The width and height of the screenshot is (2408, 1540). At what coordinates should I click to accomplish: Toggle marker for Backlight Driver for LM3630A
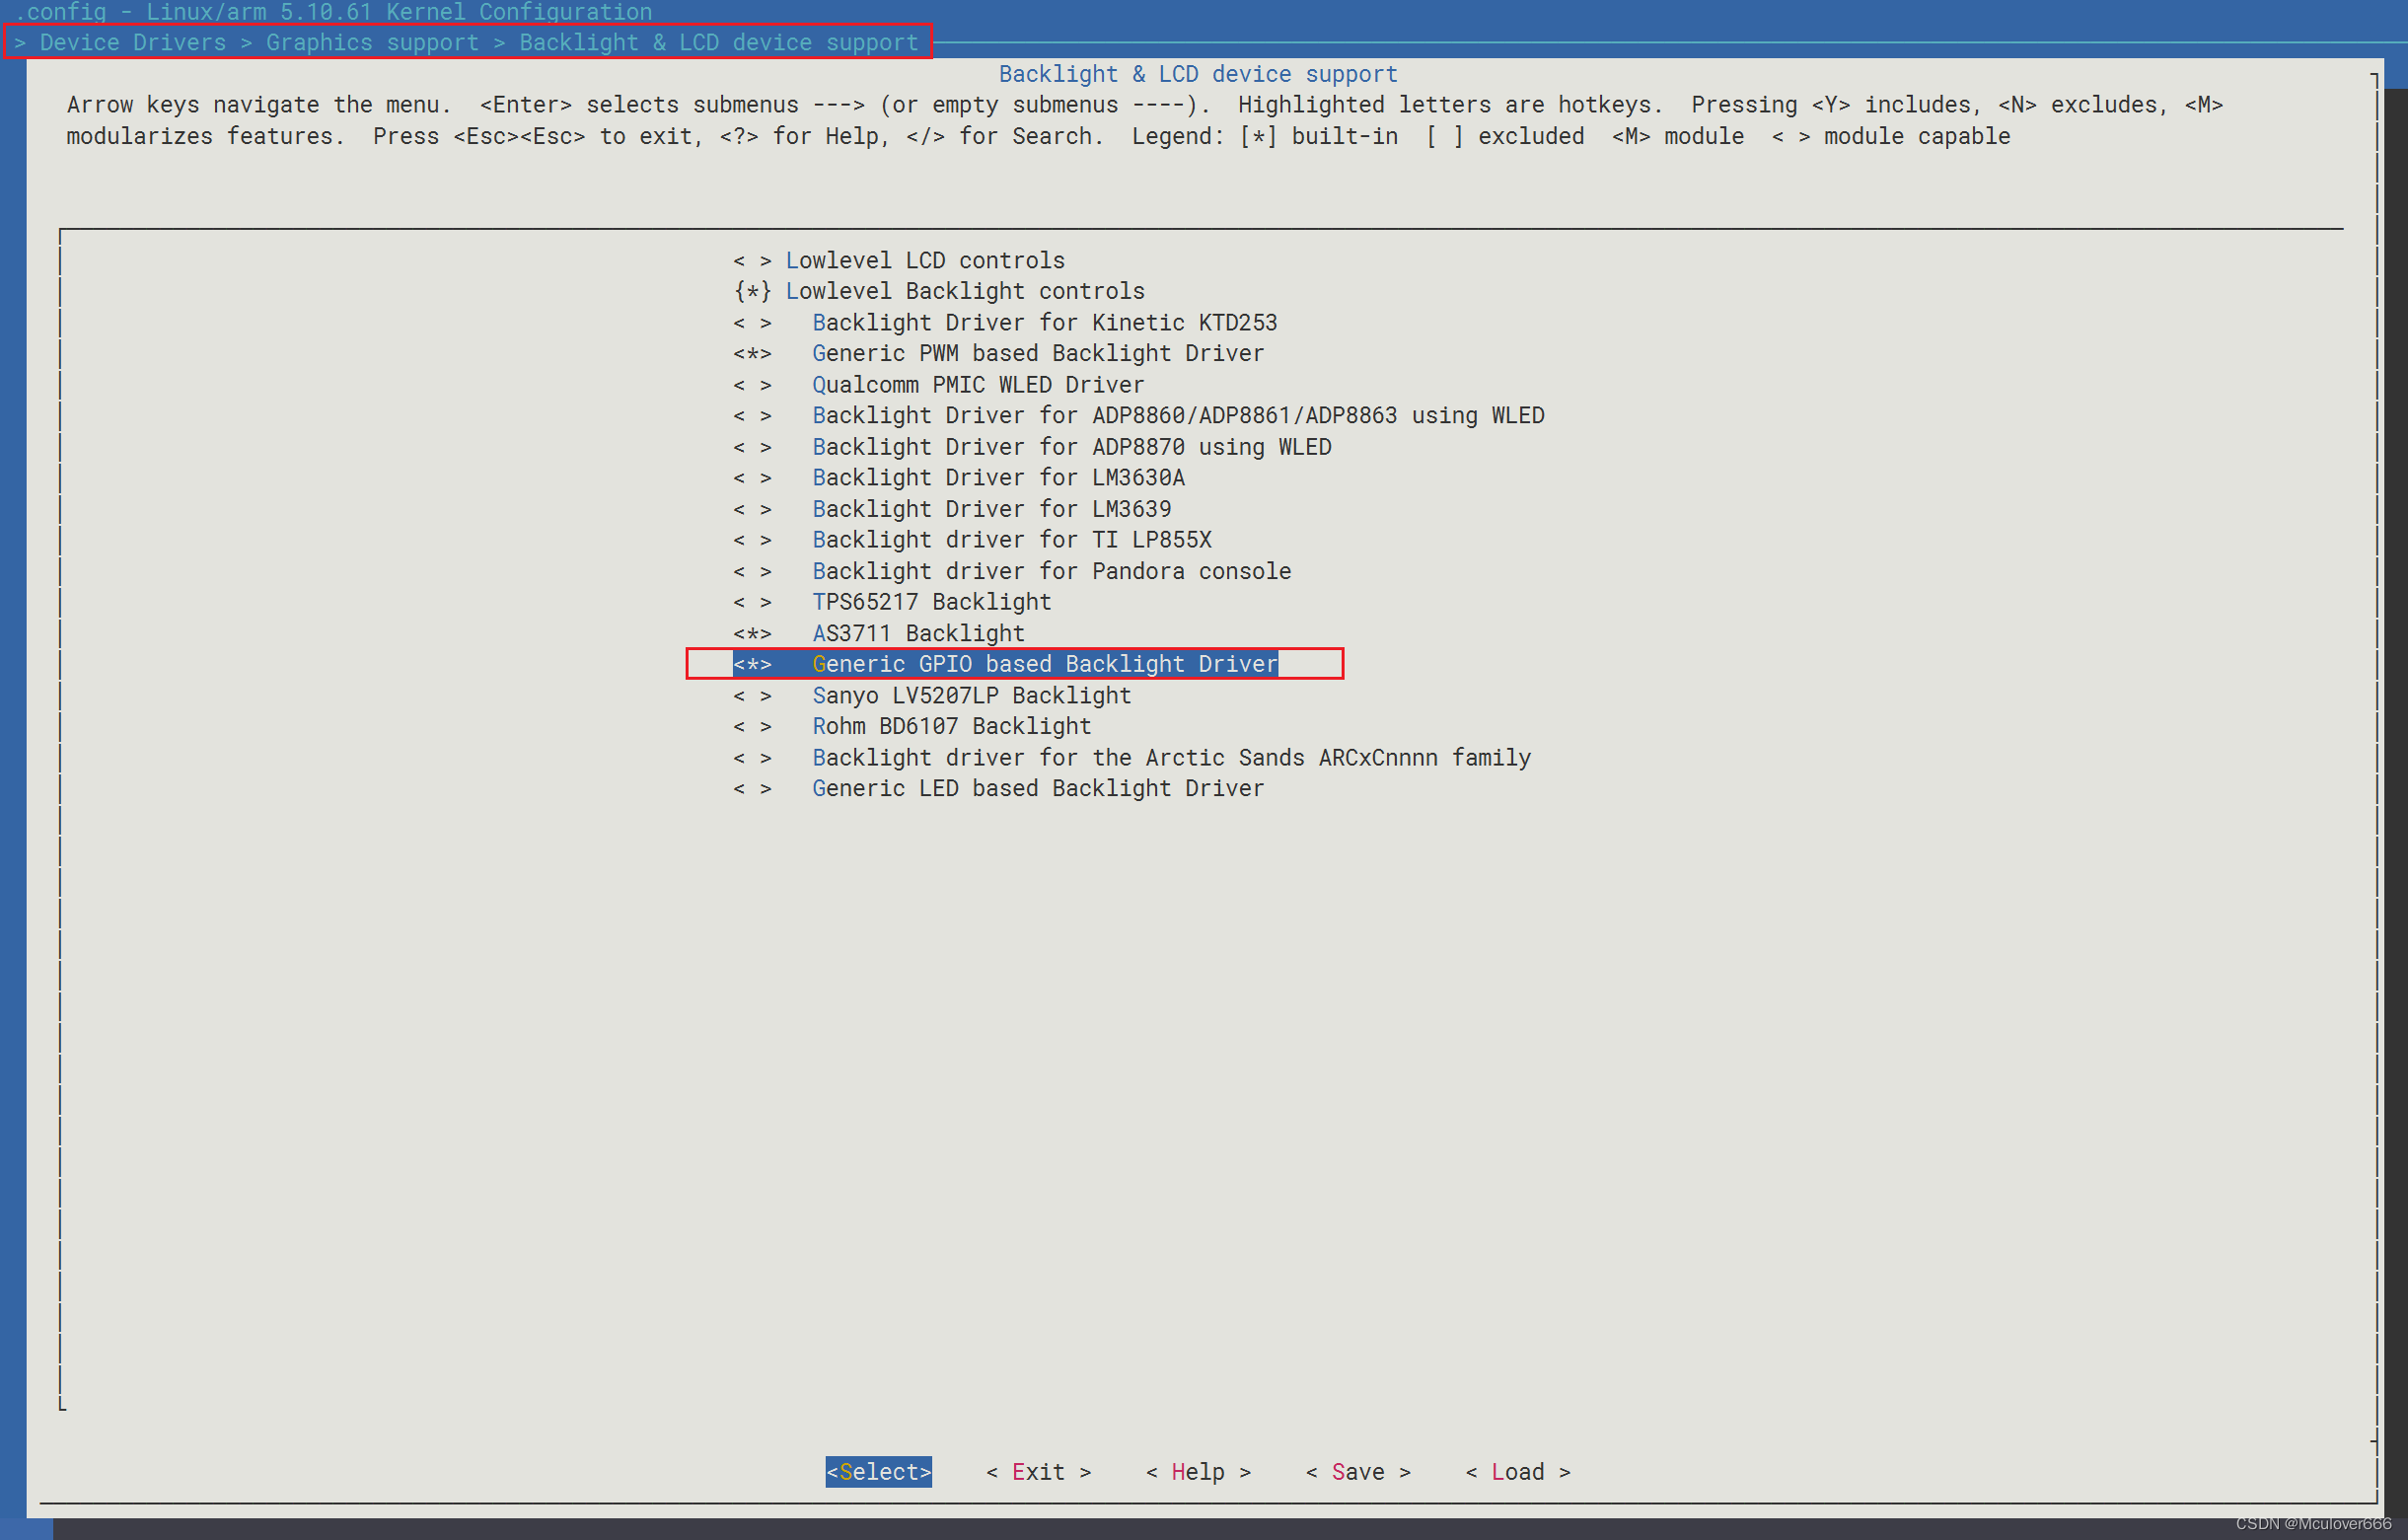tap(752, 478)
